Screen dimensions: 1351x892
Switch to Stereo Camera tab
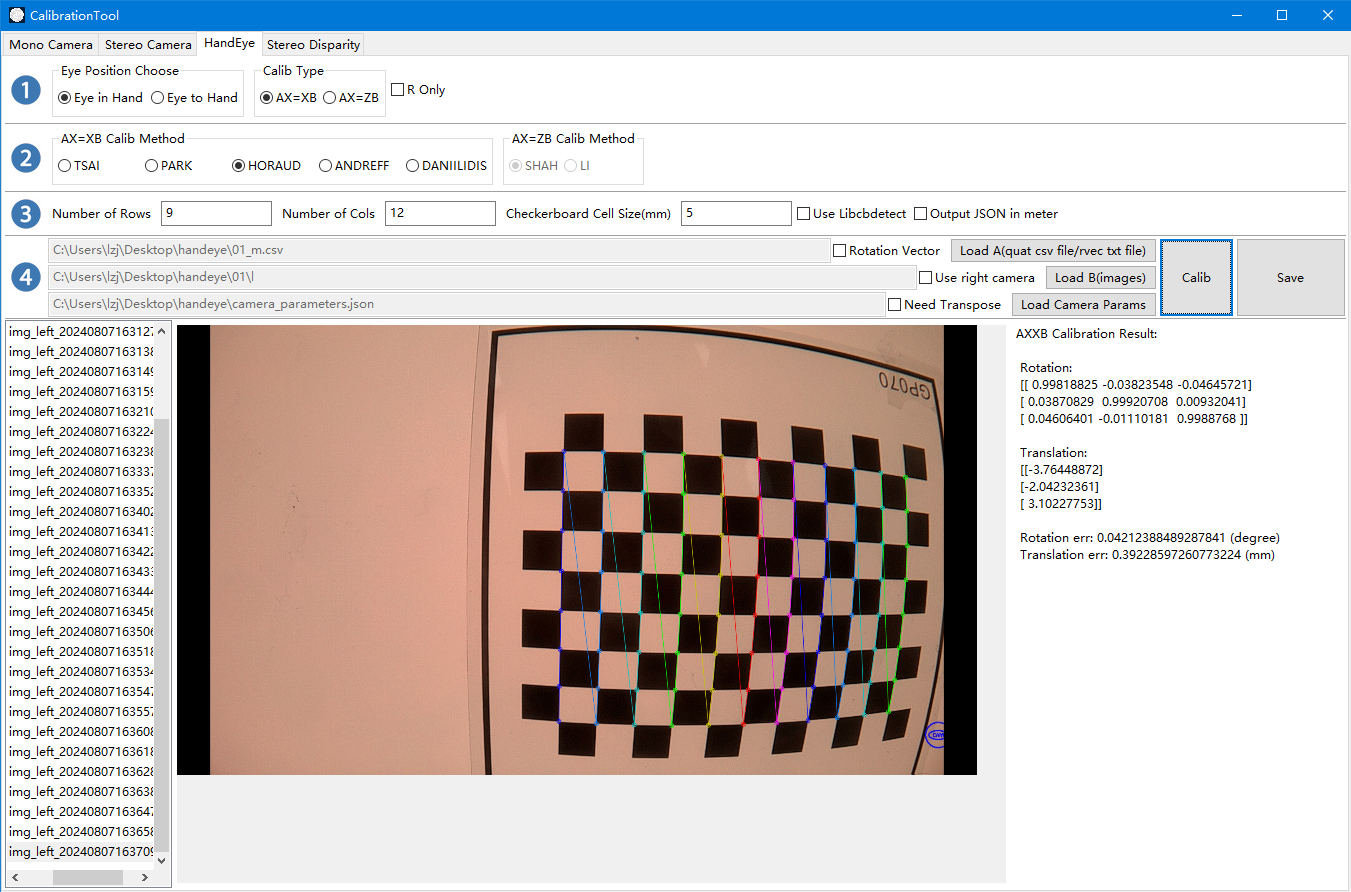tap(148, 45)
